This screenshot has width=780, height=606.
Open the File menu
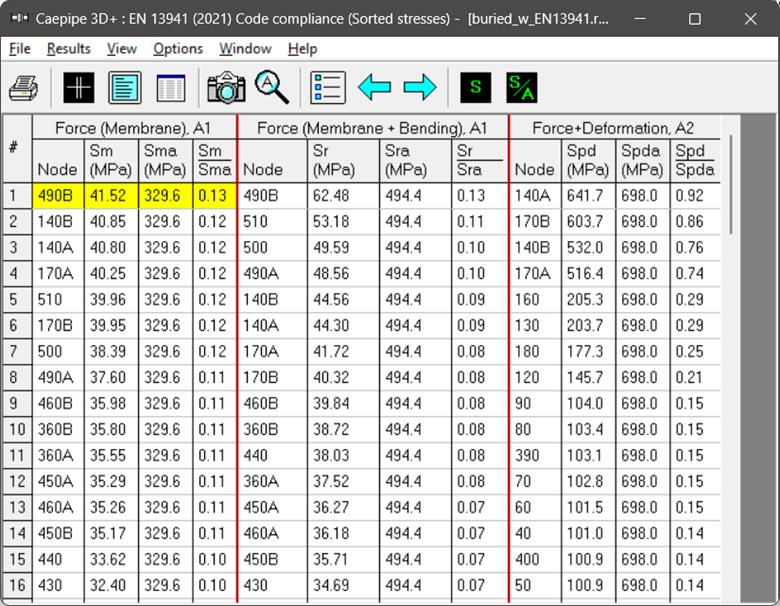19,49
